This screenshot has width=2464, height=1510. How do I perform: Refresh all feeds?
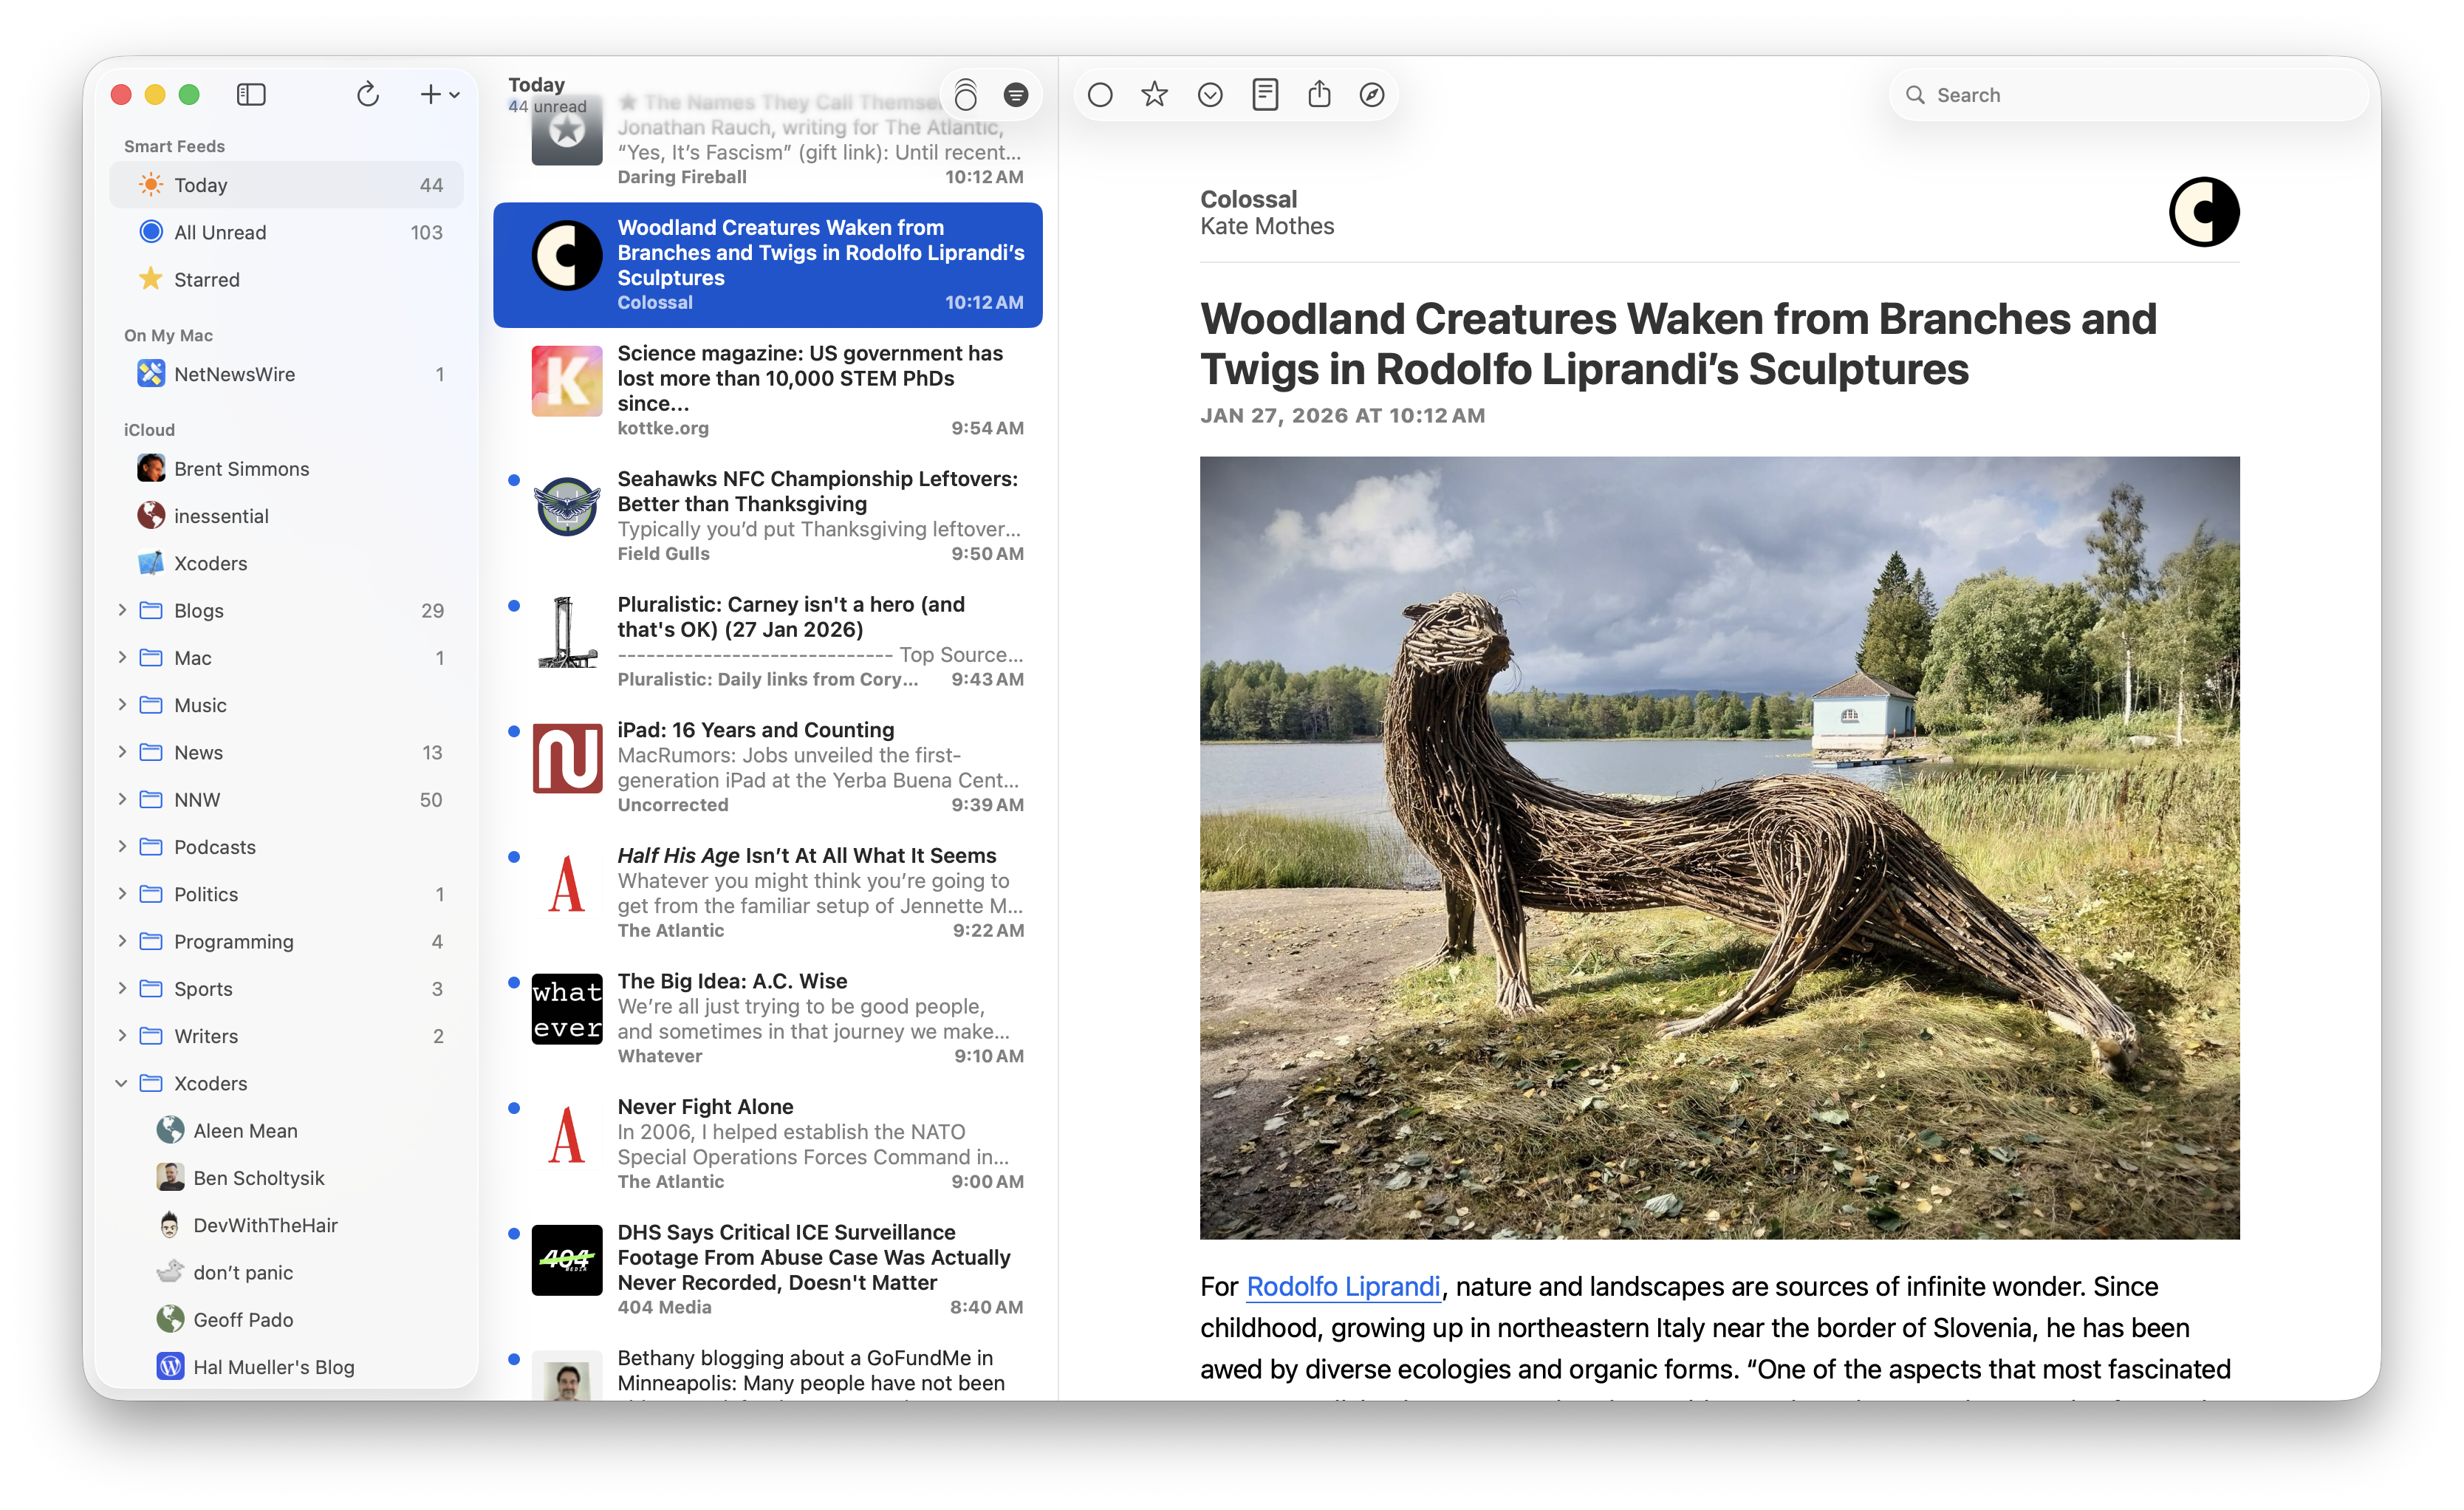click(368, 95)
